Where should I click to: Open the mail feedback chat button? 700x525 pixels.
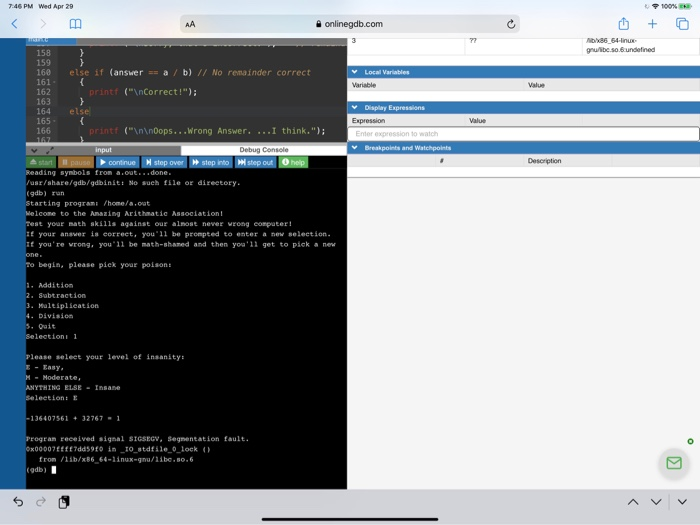tap(674, 463)
